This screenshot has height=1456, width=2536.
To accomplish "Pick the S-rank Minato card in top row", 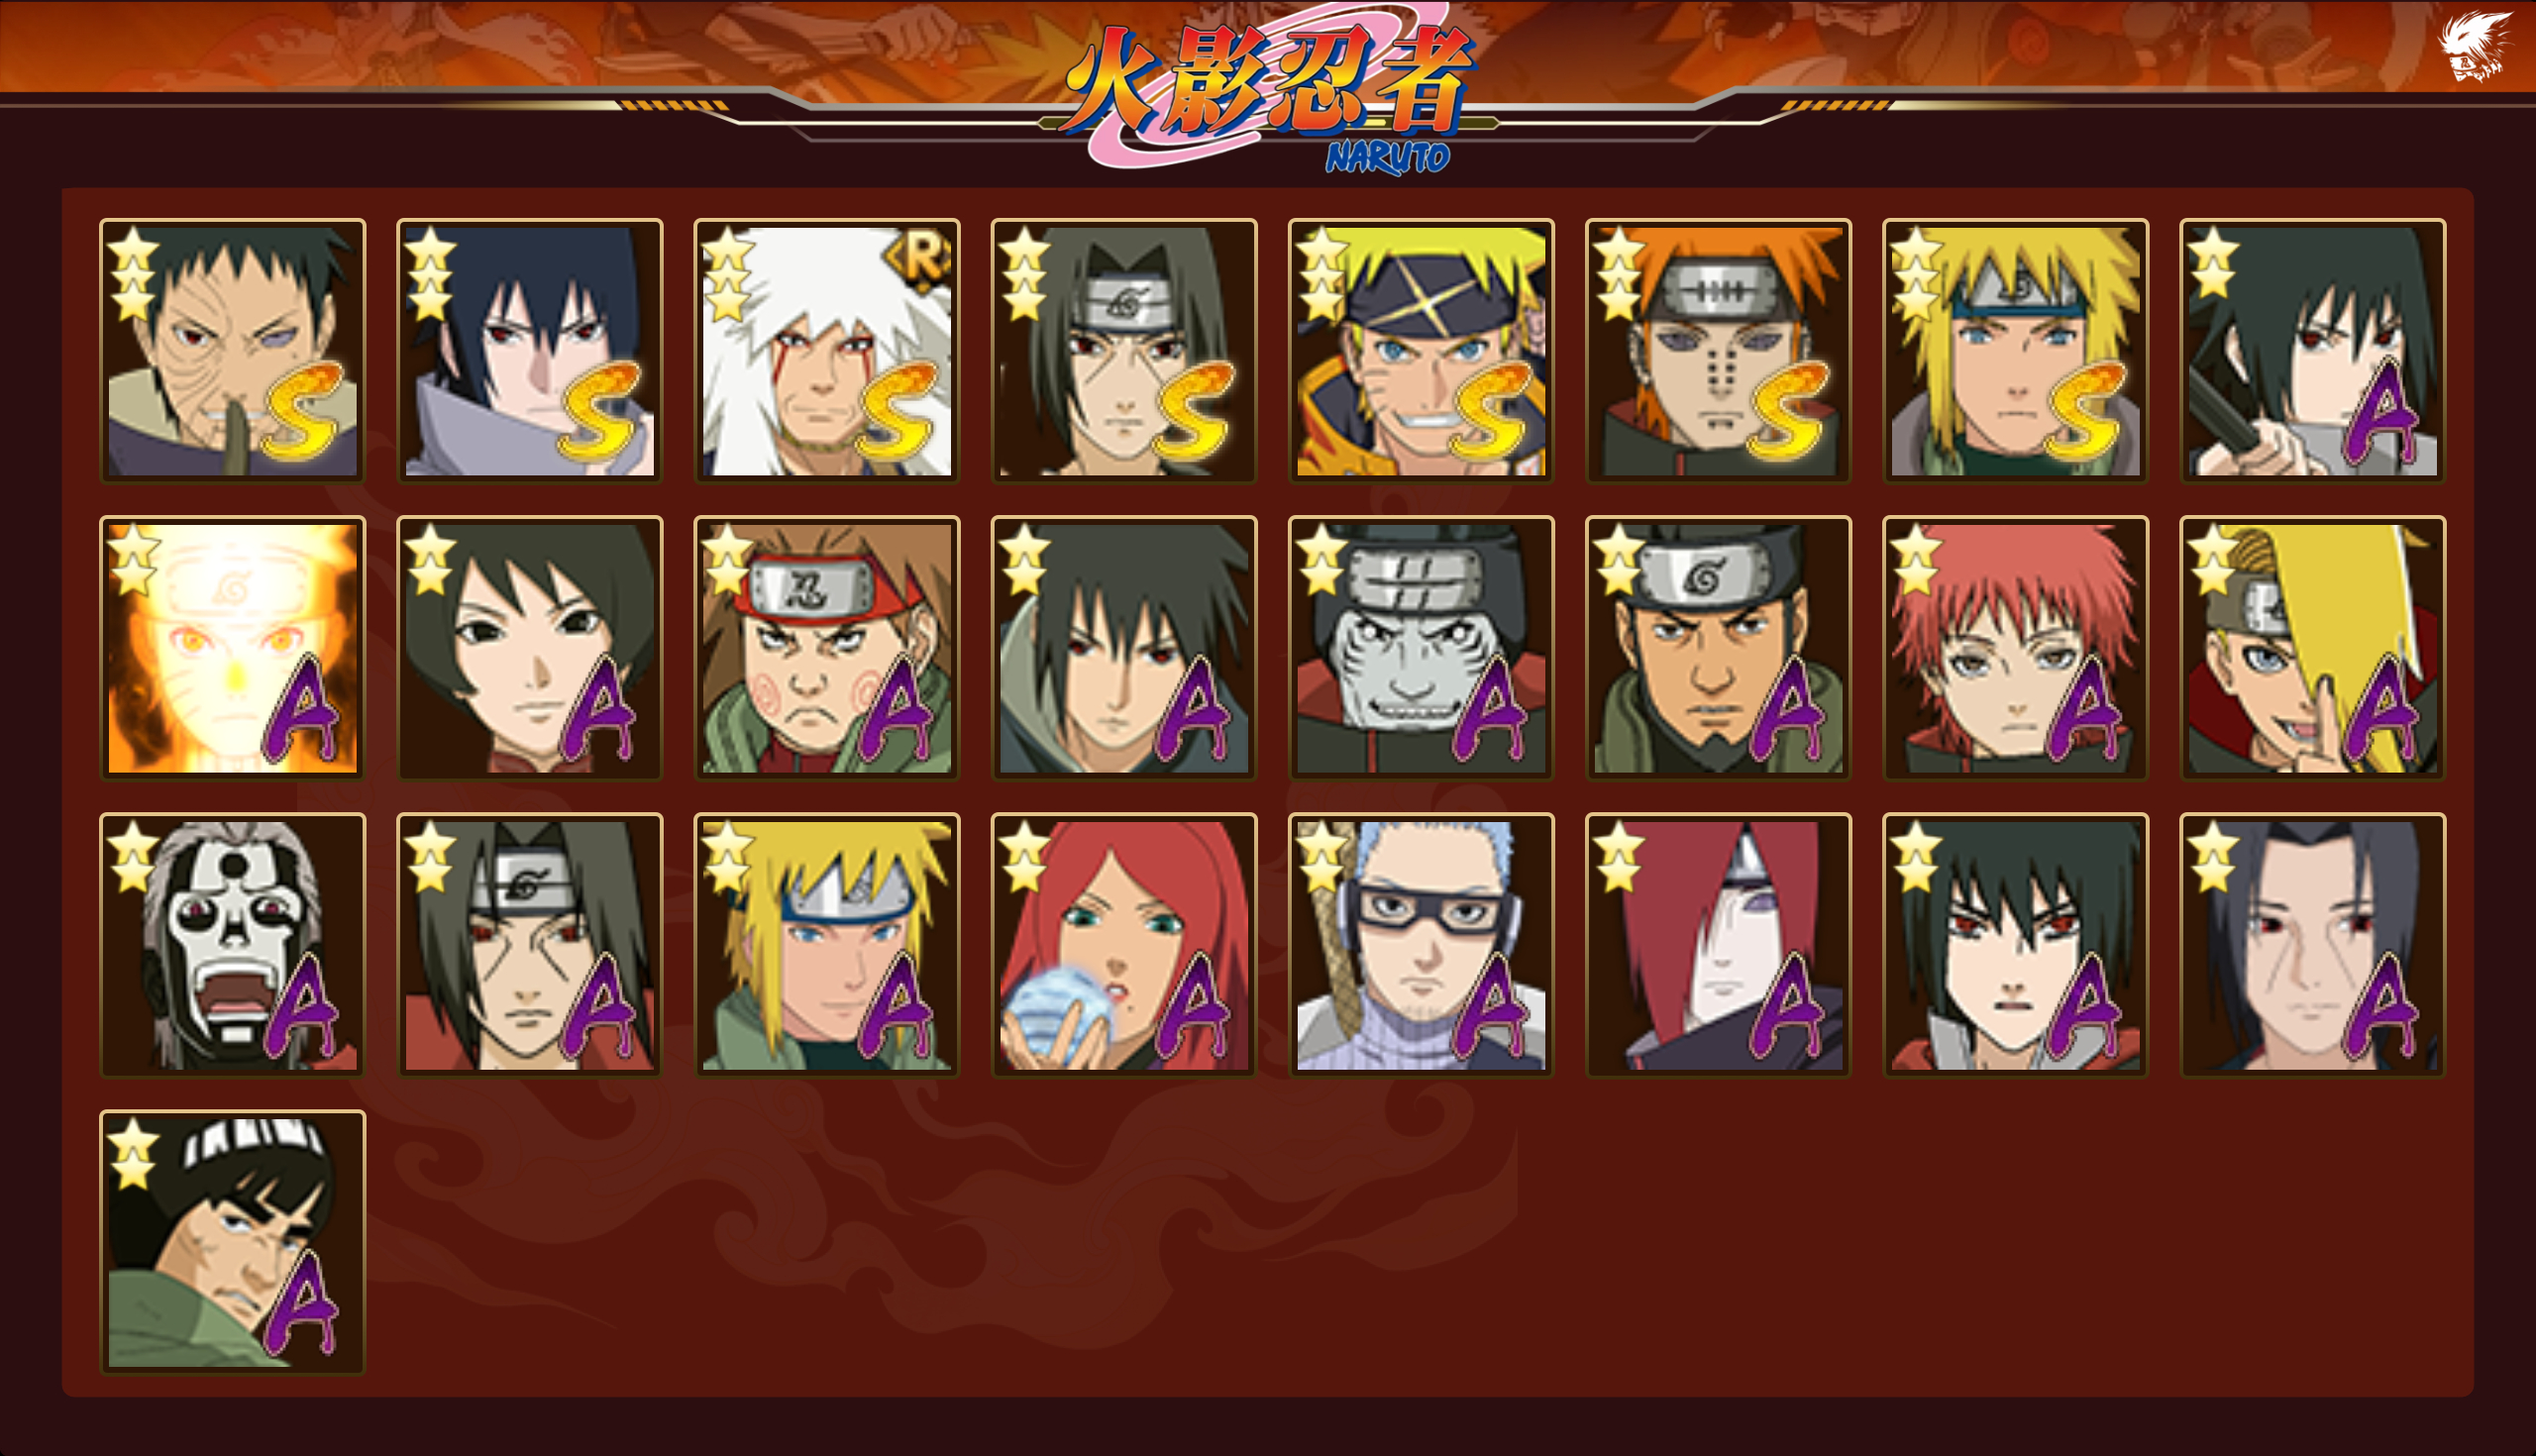I will tap(2015, 351).
